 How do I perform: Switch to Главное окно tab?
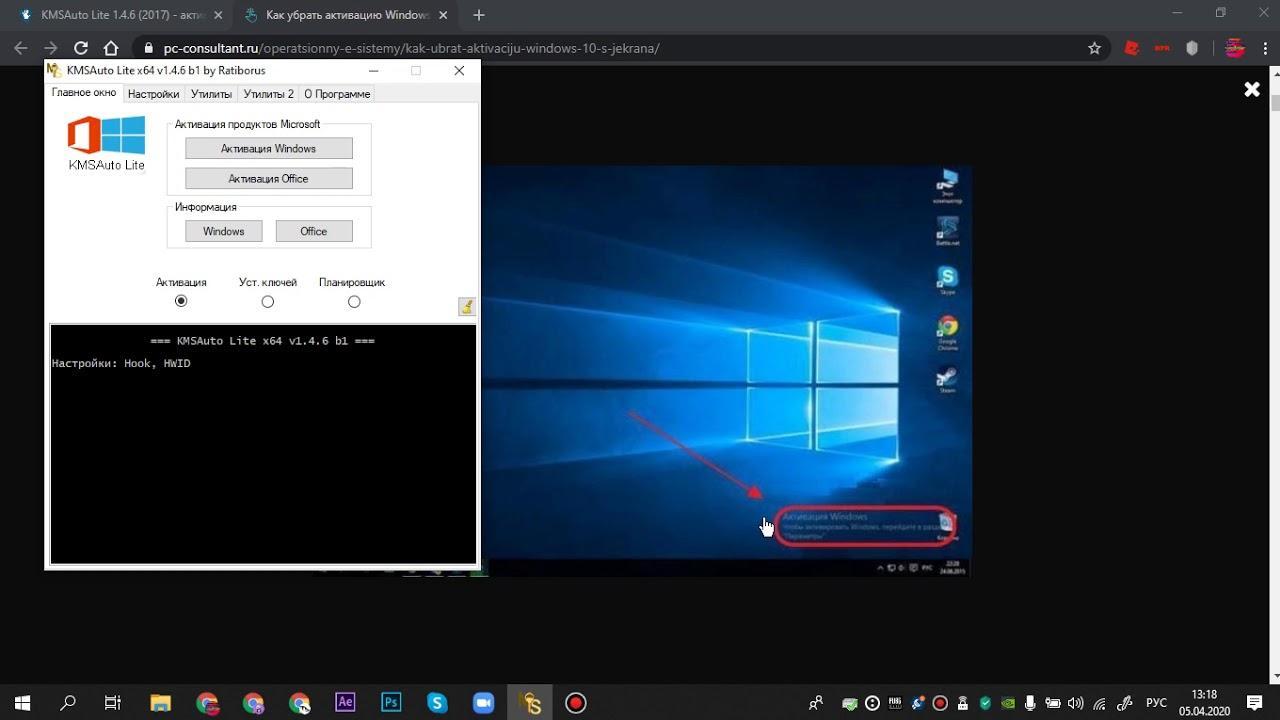pos(84,92)
